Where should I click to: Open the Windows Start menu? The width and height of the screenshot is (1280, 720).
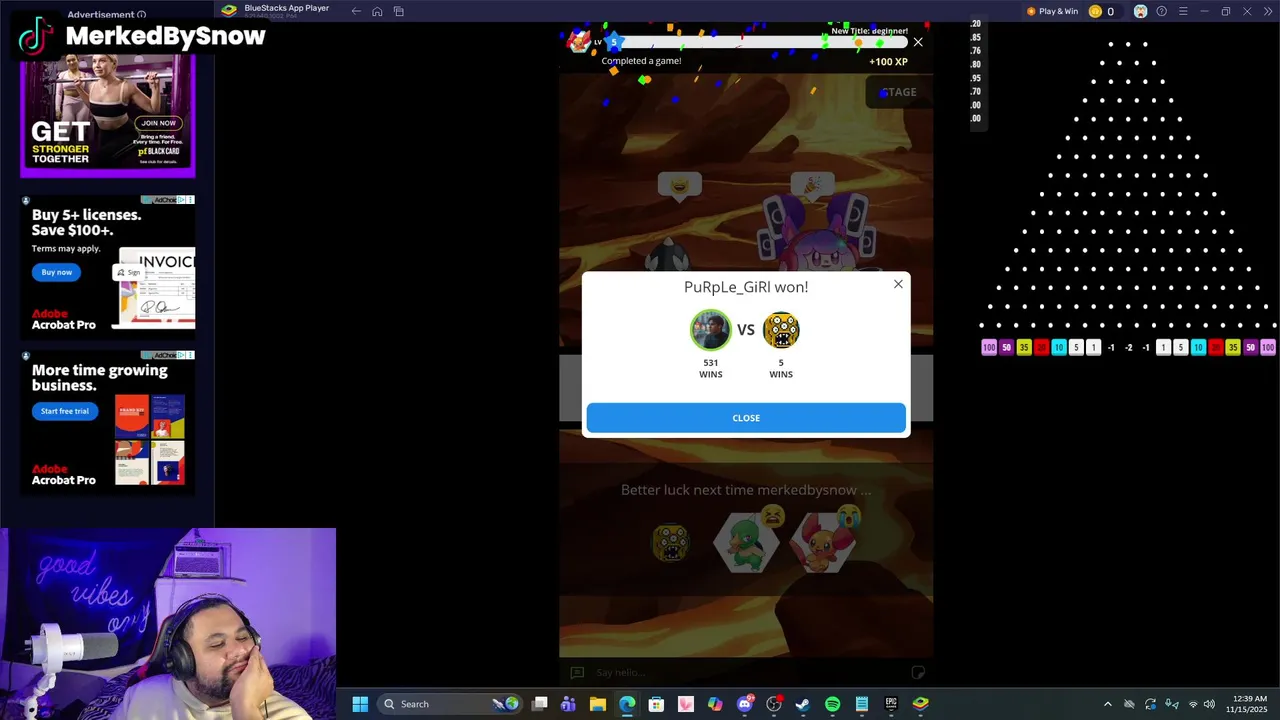(x=360, y=704)
